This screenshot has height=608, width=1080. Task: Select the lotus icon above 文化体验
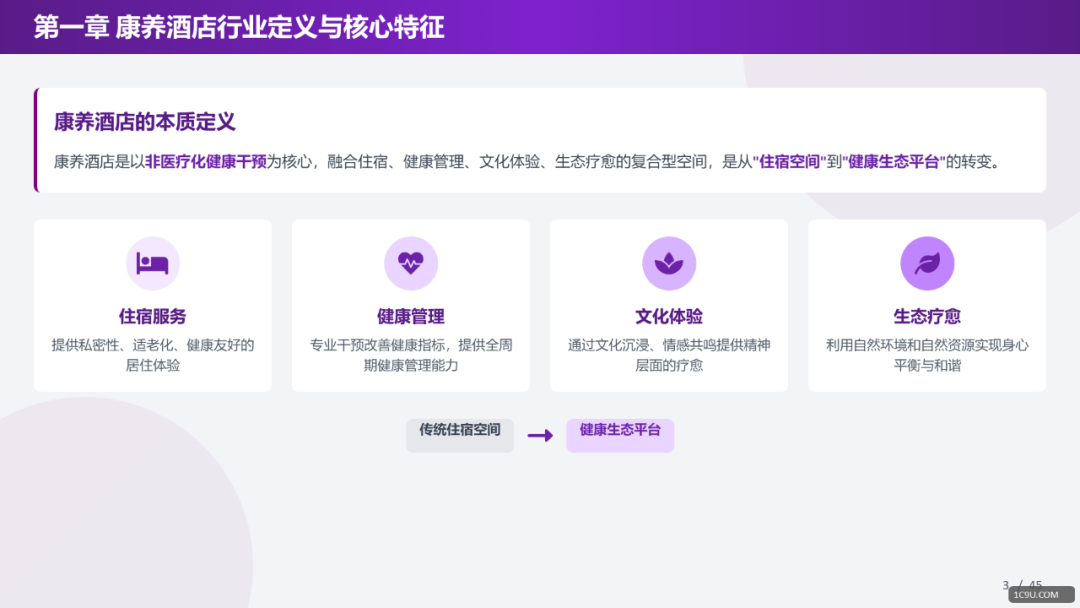click(668, 262)
